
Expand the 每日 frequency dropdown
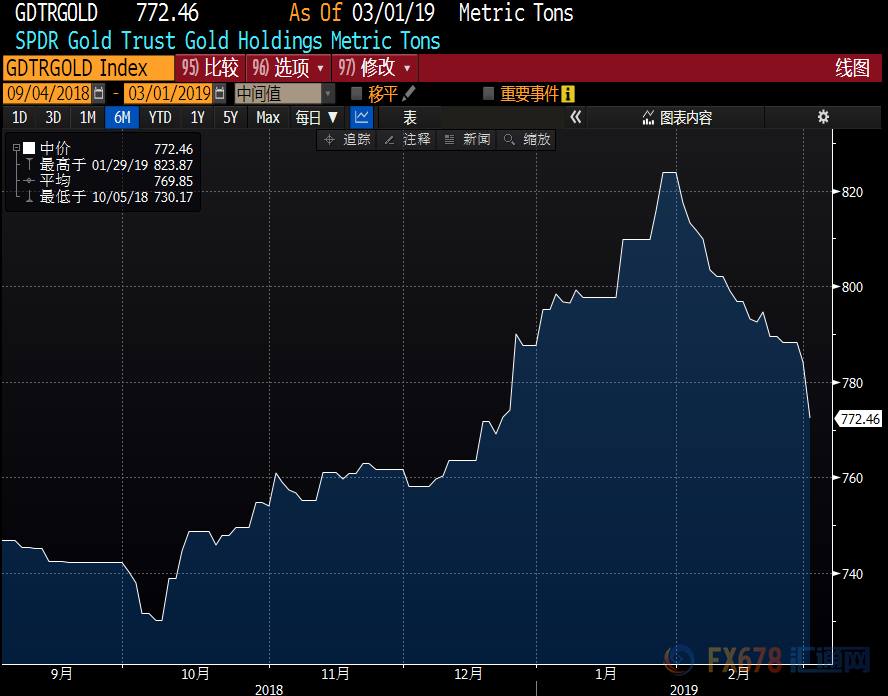point(316,117)
